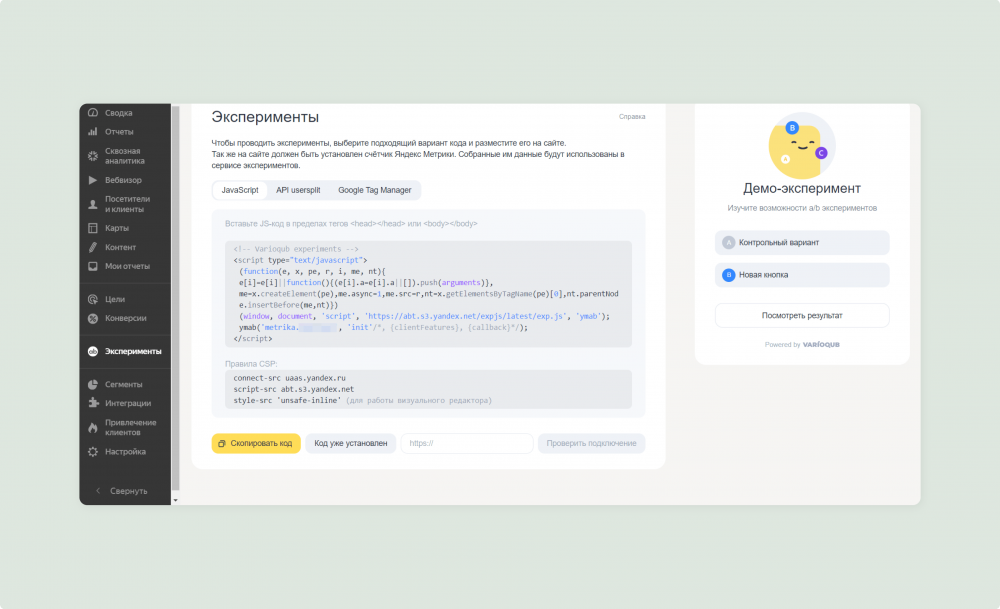Click the Интеграции puzzle icon
This screenshot has height=609, width=1000.
tap(92, 403)
